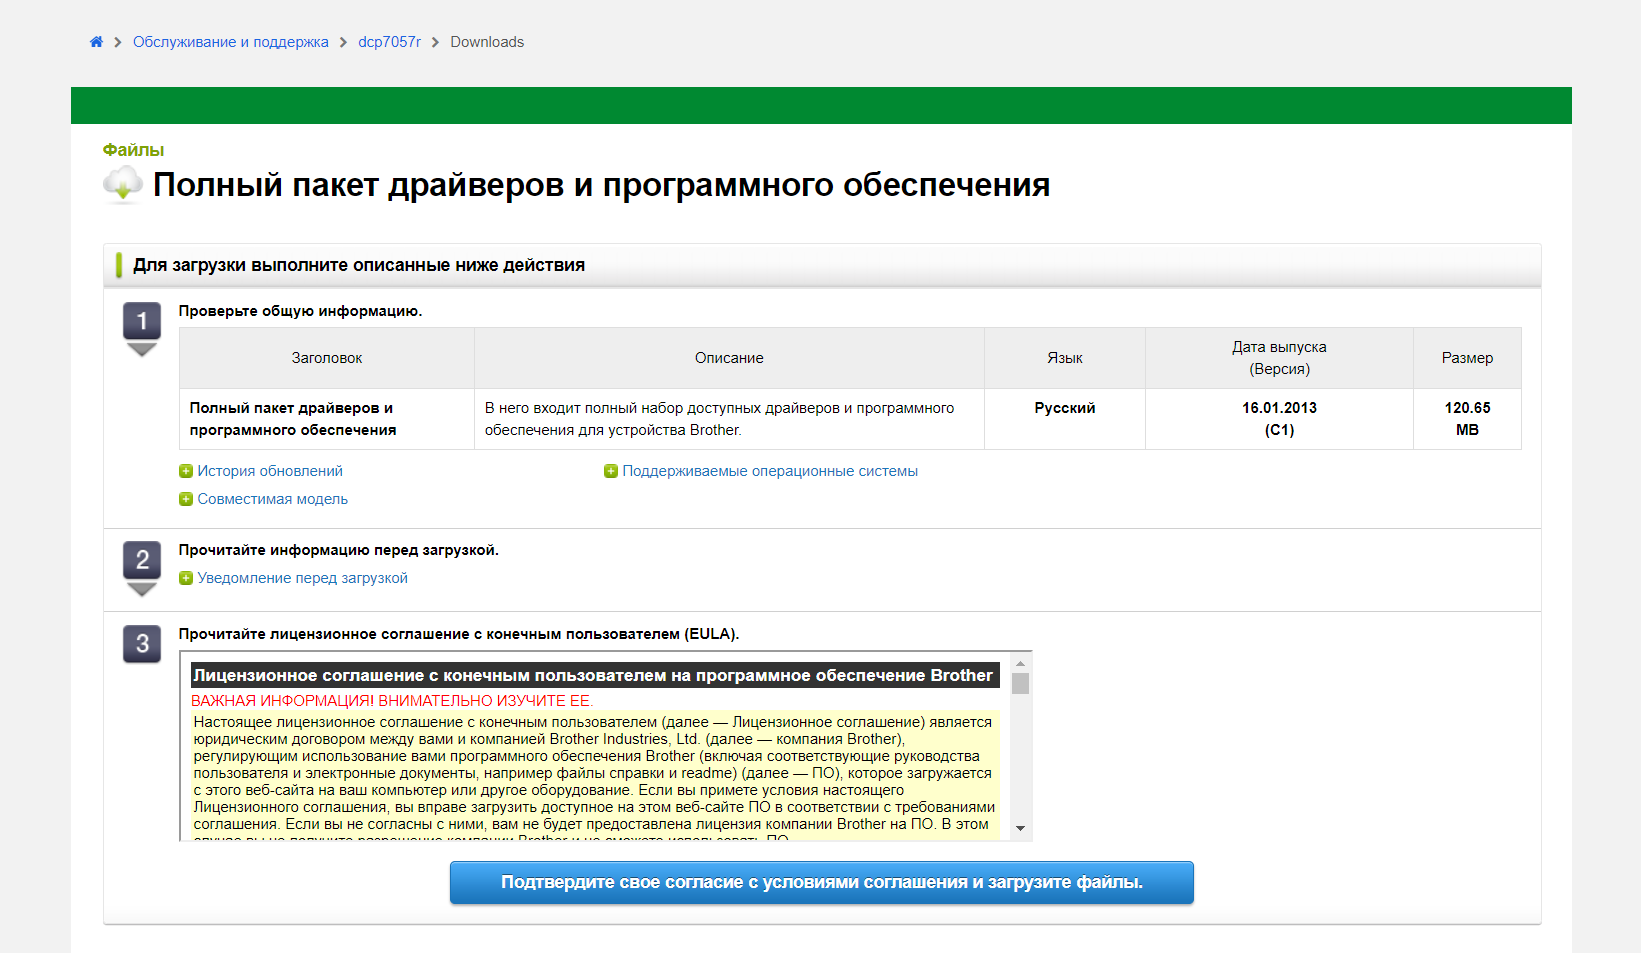Expand 'Уведомление перед загрузкой' notice
The width and height of the screenshot is (1641, 953).
coord(302,578)
